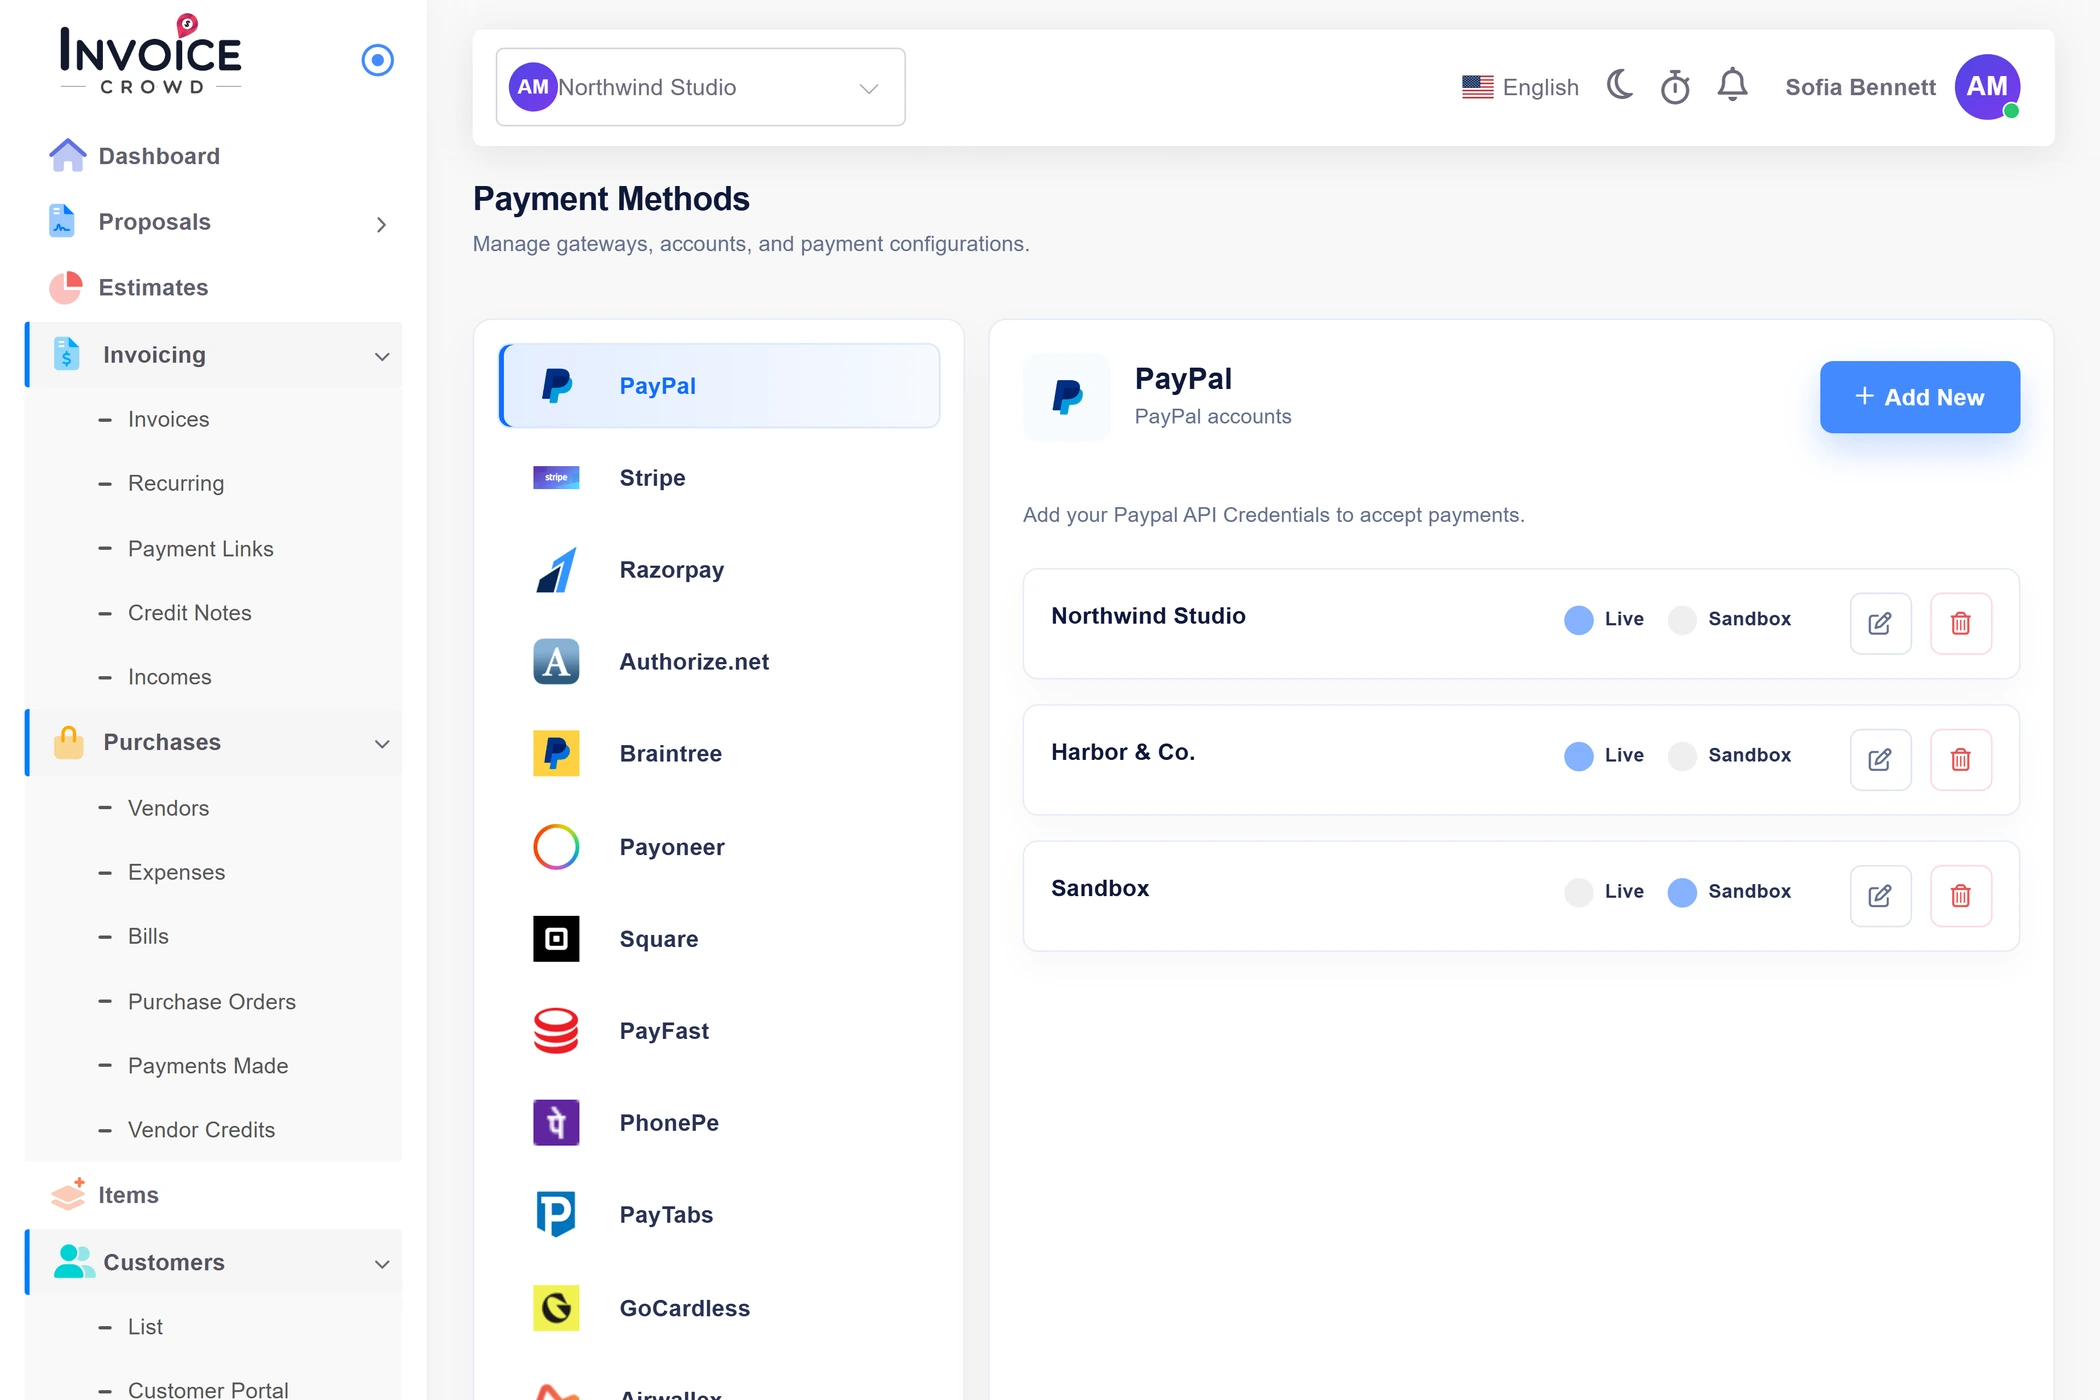Click the Estimates pie chart icon

pos(65,287)
